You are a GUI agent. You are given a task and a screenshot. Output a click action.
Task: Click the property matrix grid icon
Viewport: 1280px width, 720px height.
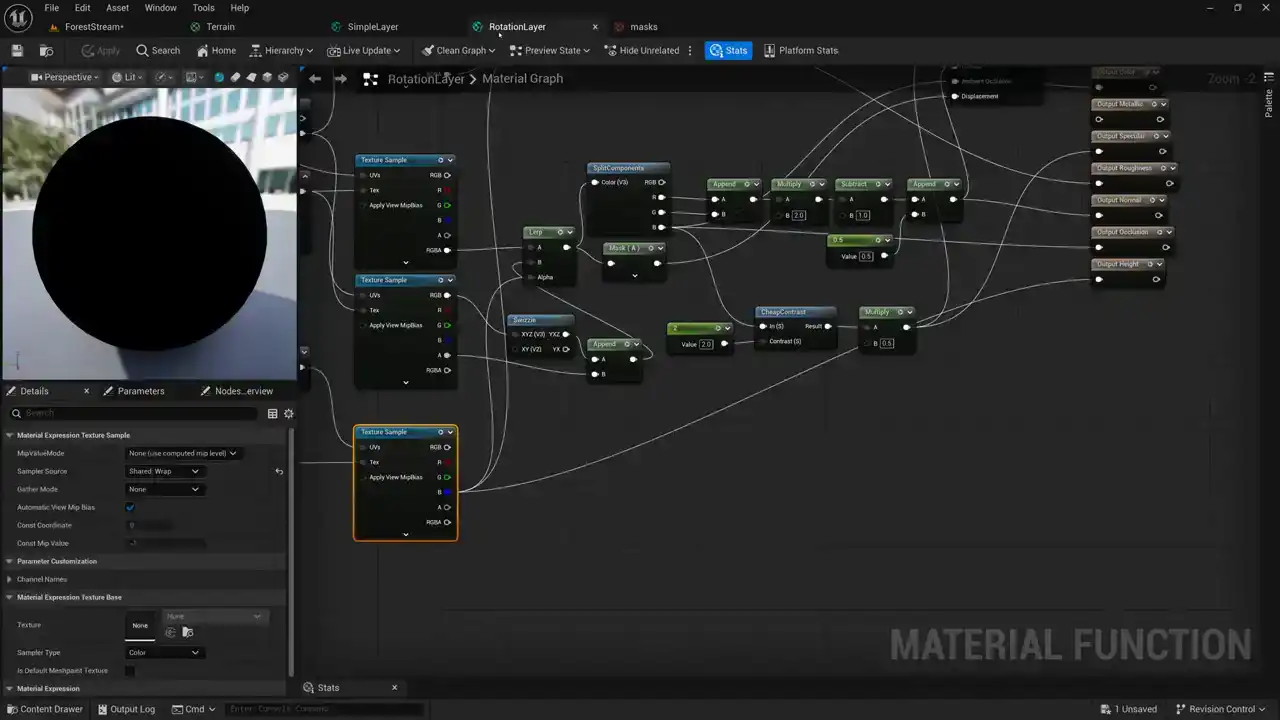(x=272, y=414)
